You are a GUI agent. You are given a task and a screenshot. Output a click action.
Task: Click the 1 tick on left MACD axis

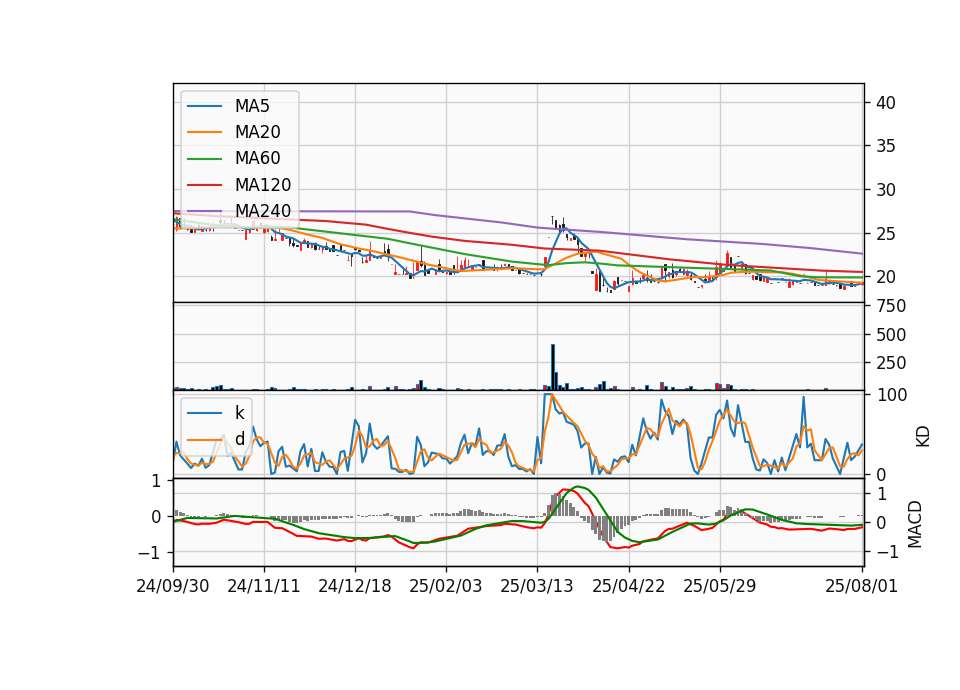(156, 481)
